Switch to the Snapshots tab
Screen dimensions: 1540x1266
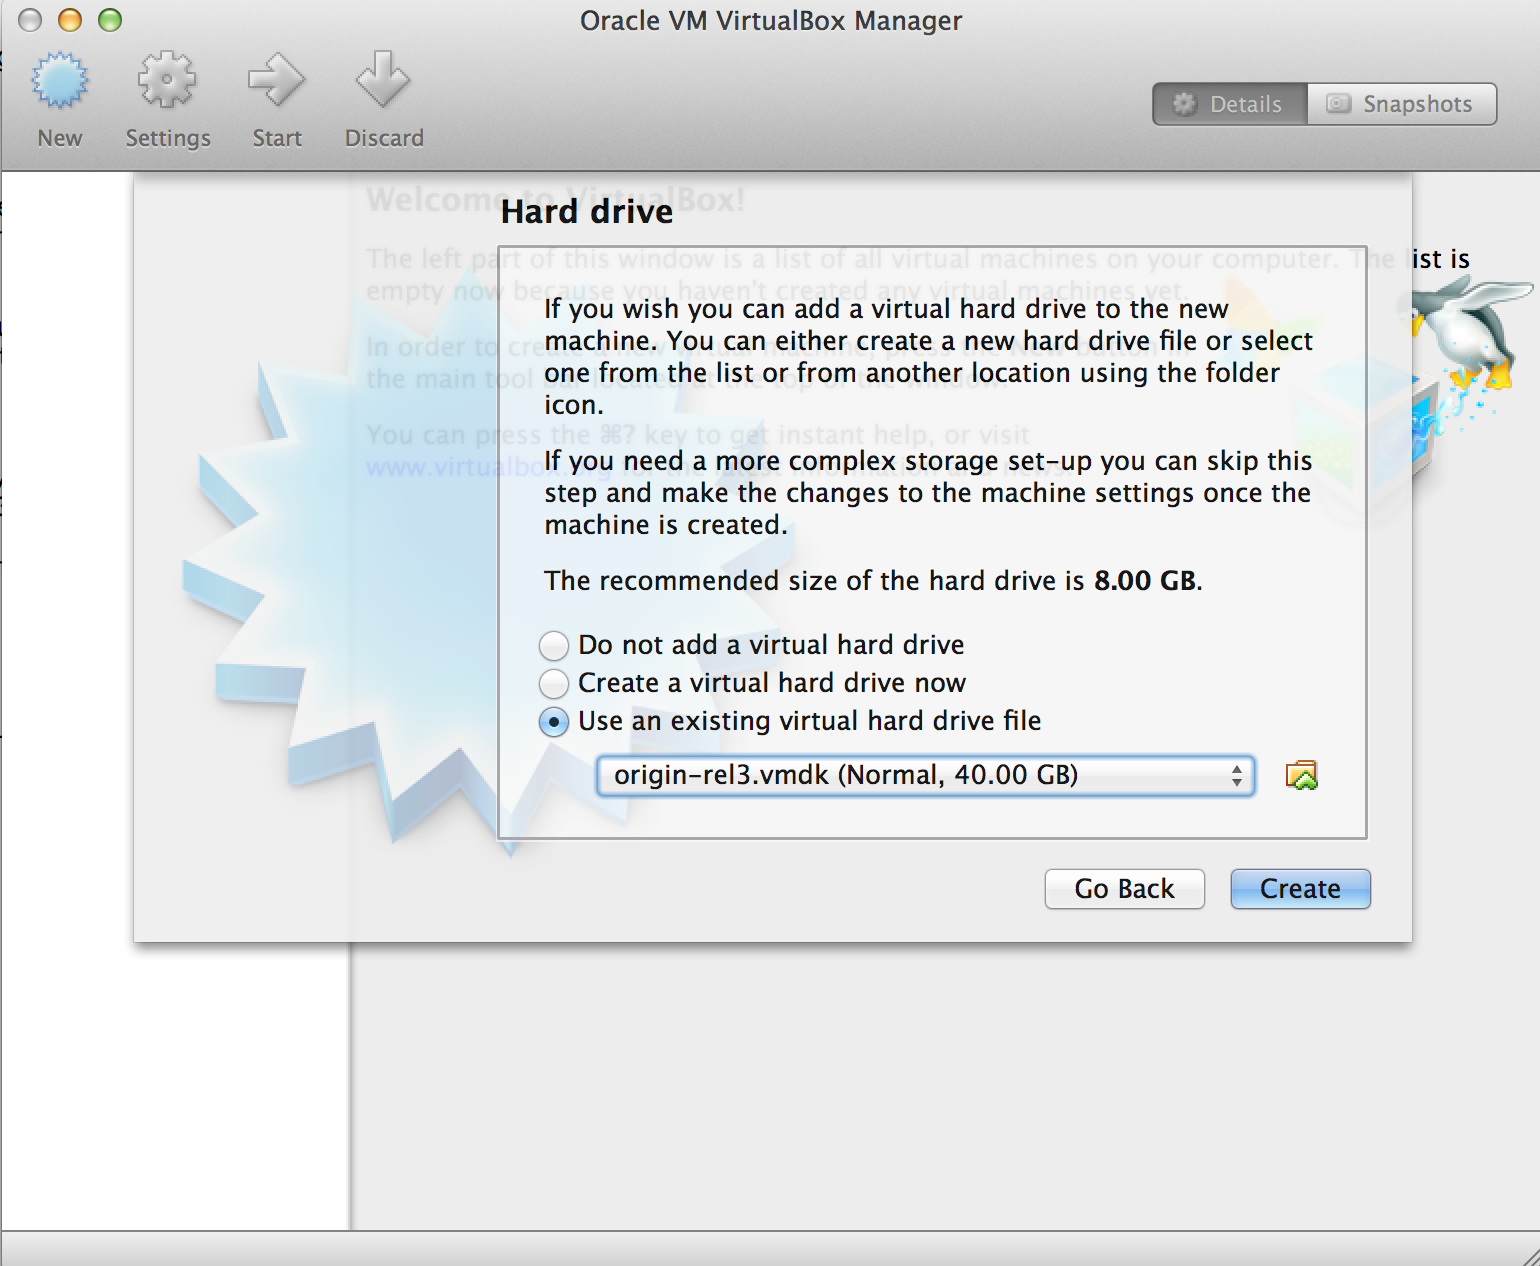coord(1401,104)
